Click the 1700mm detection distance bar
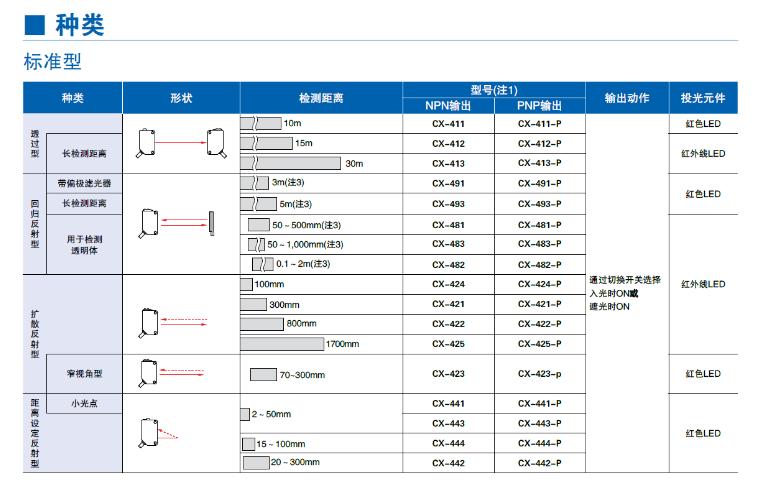 (282, 344)
